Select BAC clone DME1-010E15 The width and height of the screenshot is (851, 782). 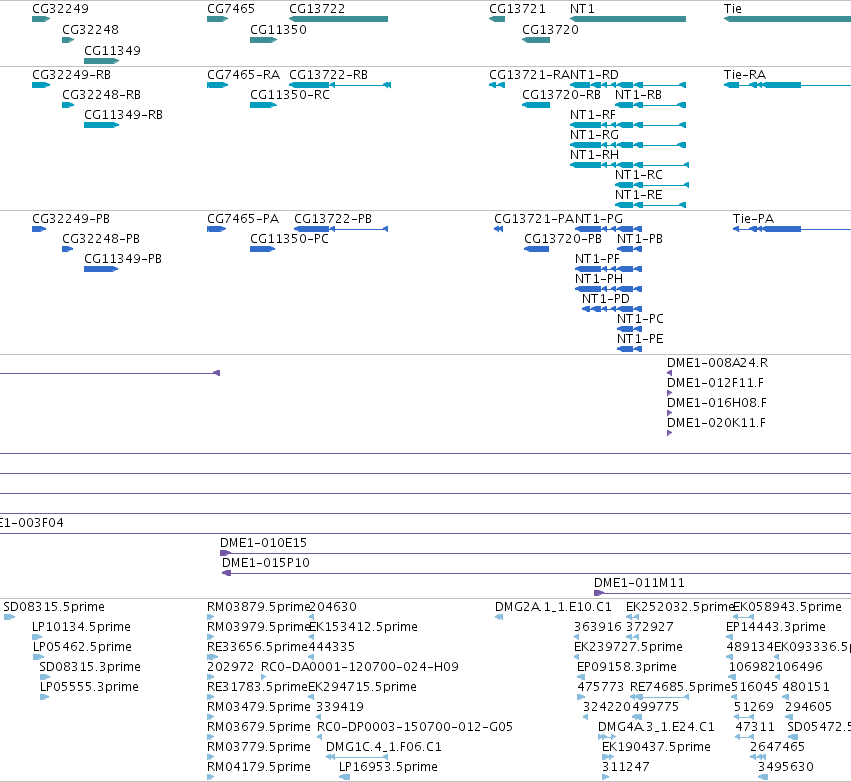click(263, 543)
